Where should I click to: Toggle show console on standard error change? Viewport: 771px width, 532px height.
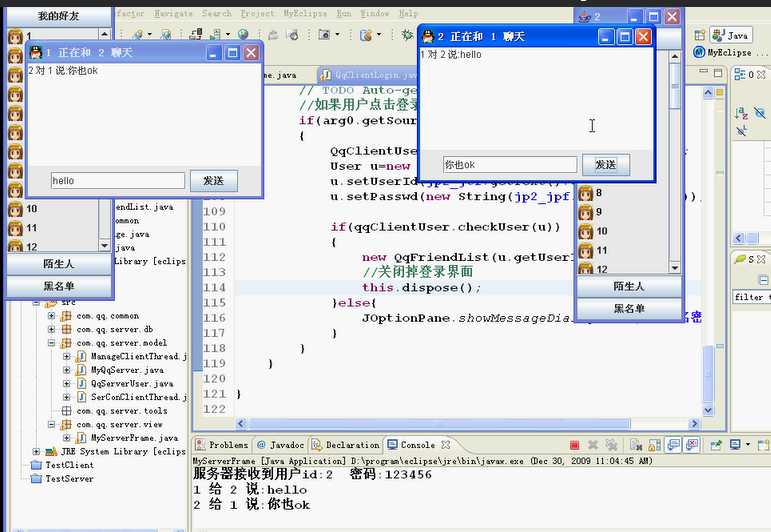tap(692, 445)
